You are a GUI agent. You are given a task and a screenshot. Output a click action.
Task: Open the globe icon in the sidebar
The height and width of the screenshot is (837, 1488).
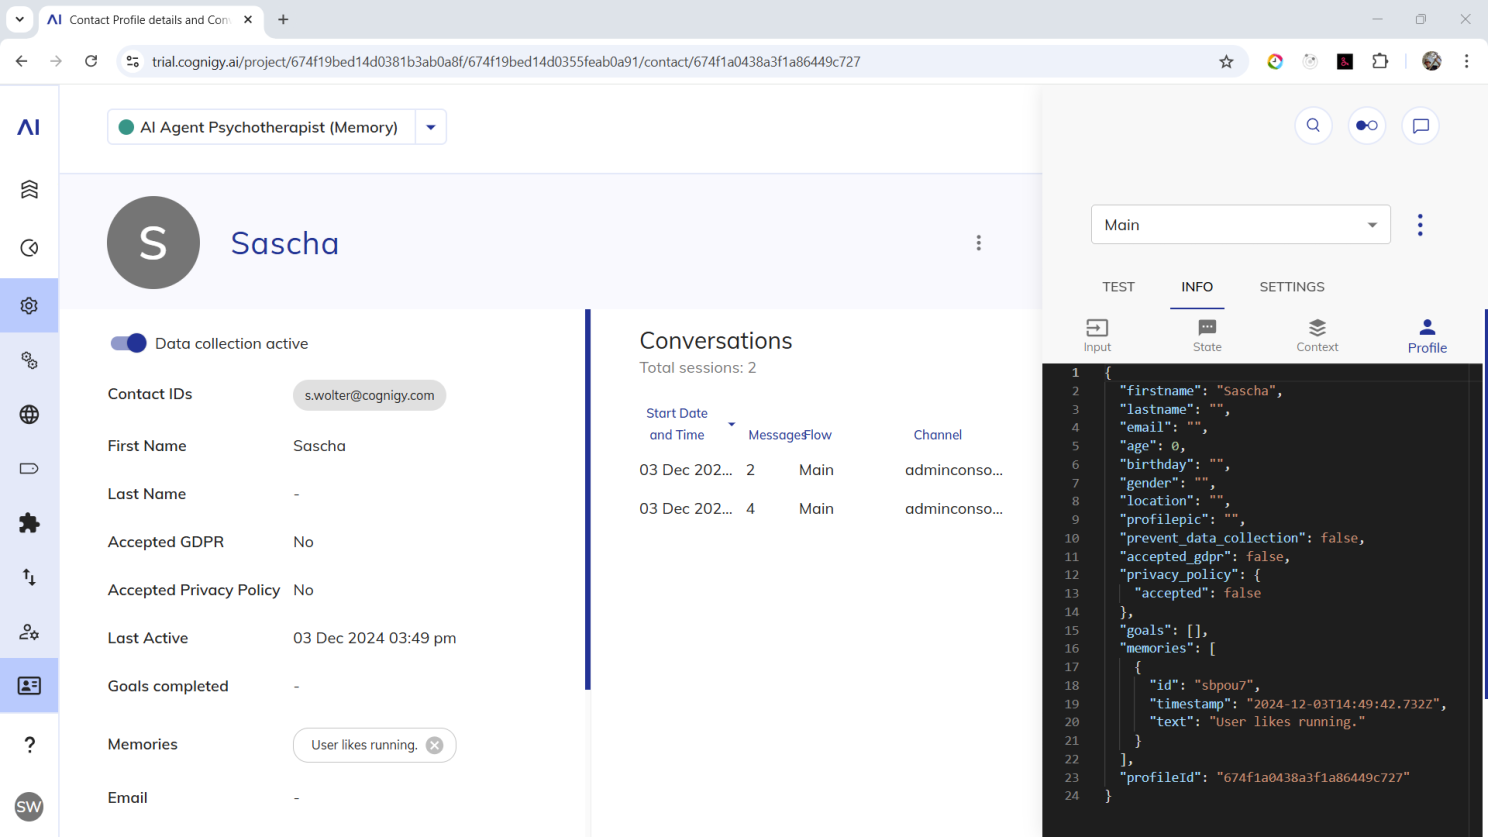point(29,415)
